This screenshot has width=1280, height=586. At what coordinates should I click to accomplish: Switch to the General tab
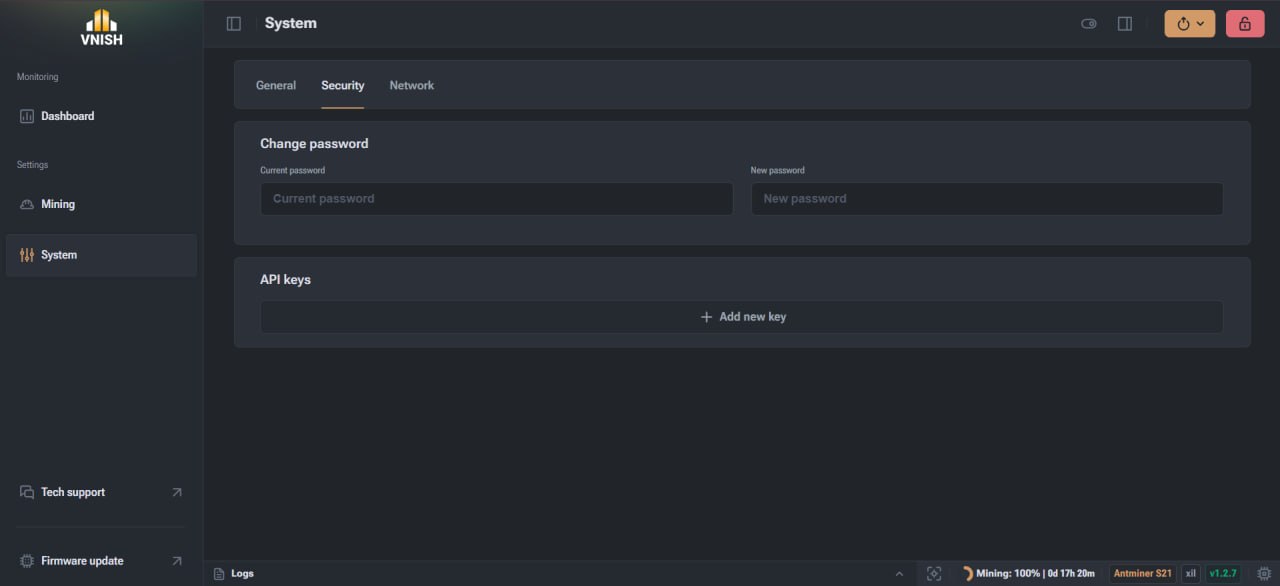[276, 86]
